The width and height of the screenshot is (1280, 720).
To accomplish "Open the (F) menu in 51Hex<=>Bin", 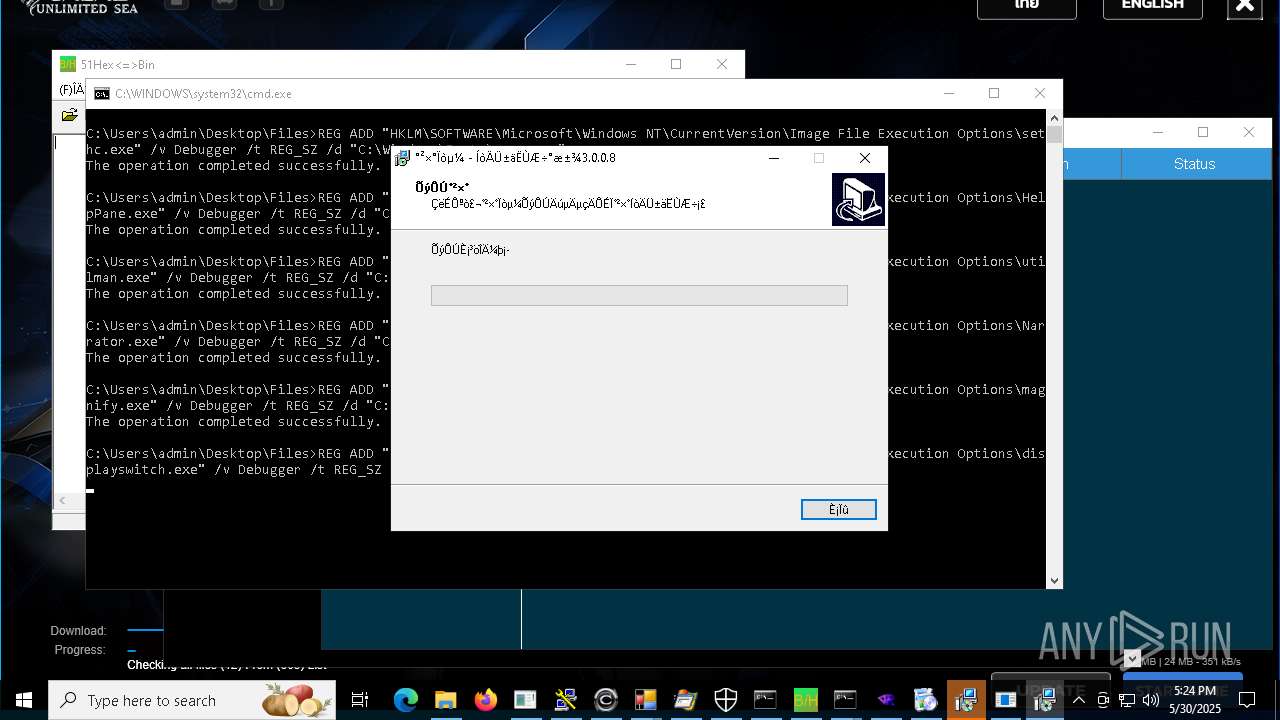I will (x=71, y=90).
